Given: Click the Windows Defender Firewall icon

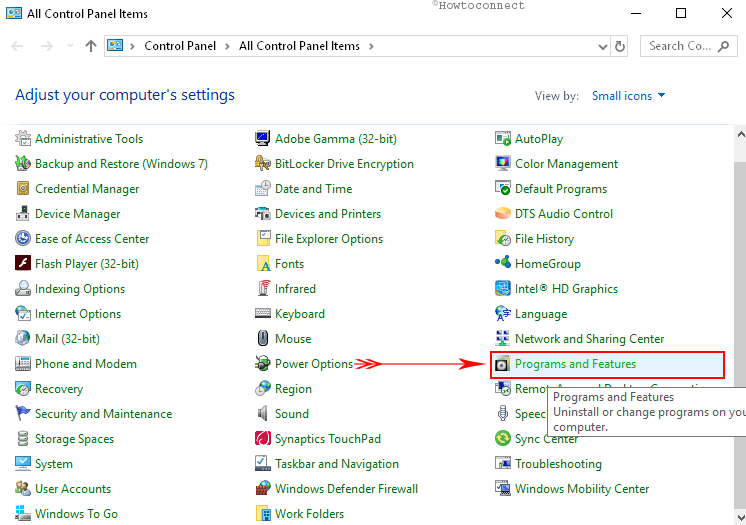Looking at the screenshot, I should 263,488.
